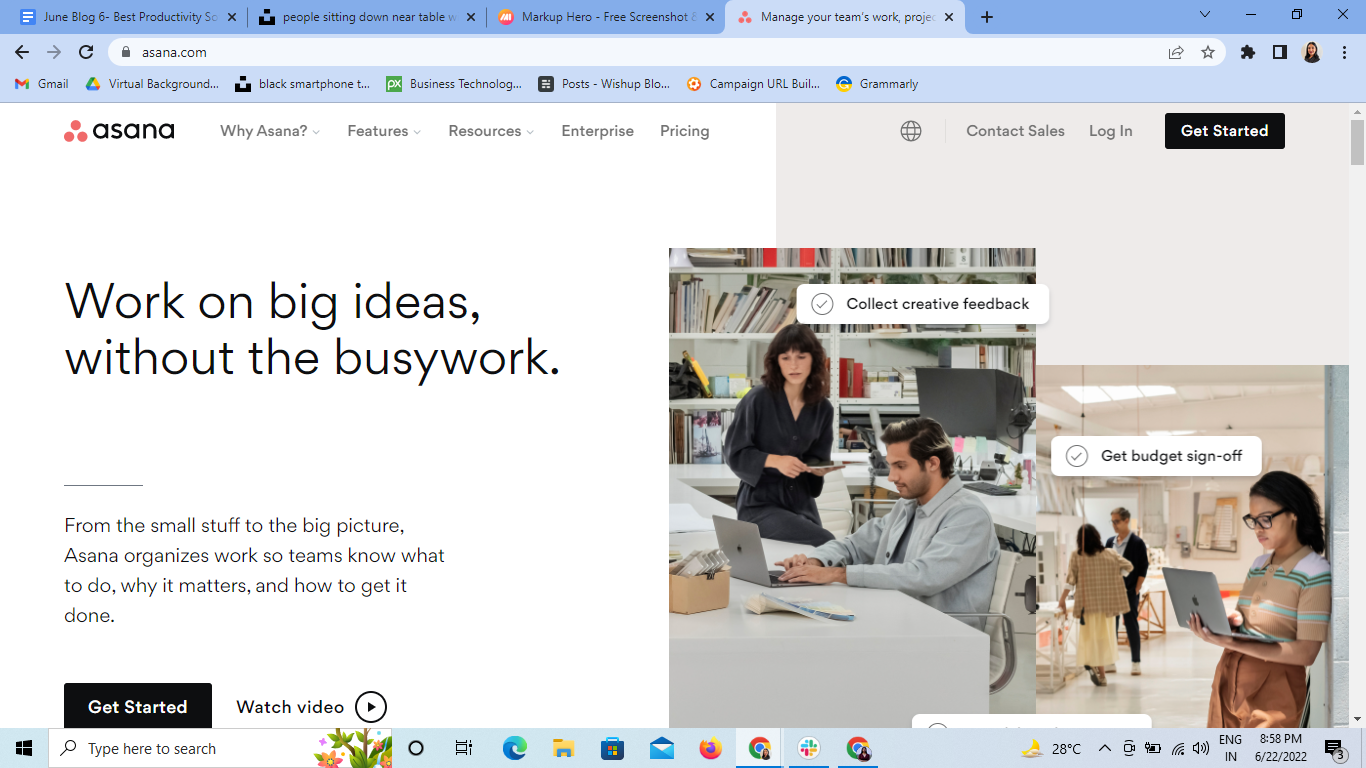Open Microsoft Store from the taskbar
This screenshot has height=768, width=1366.
612,748
